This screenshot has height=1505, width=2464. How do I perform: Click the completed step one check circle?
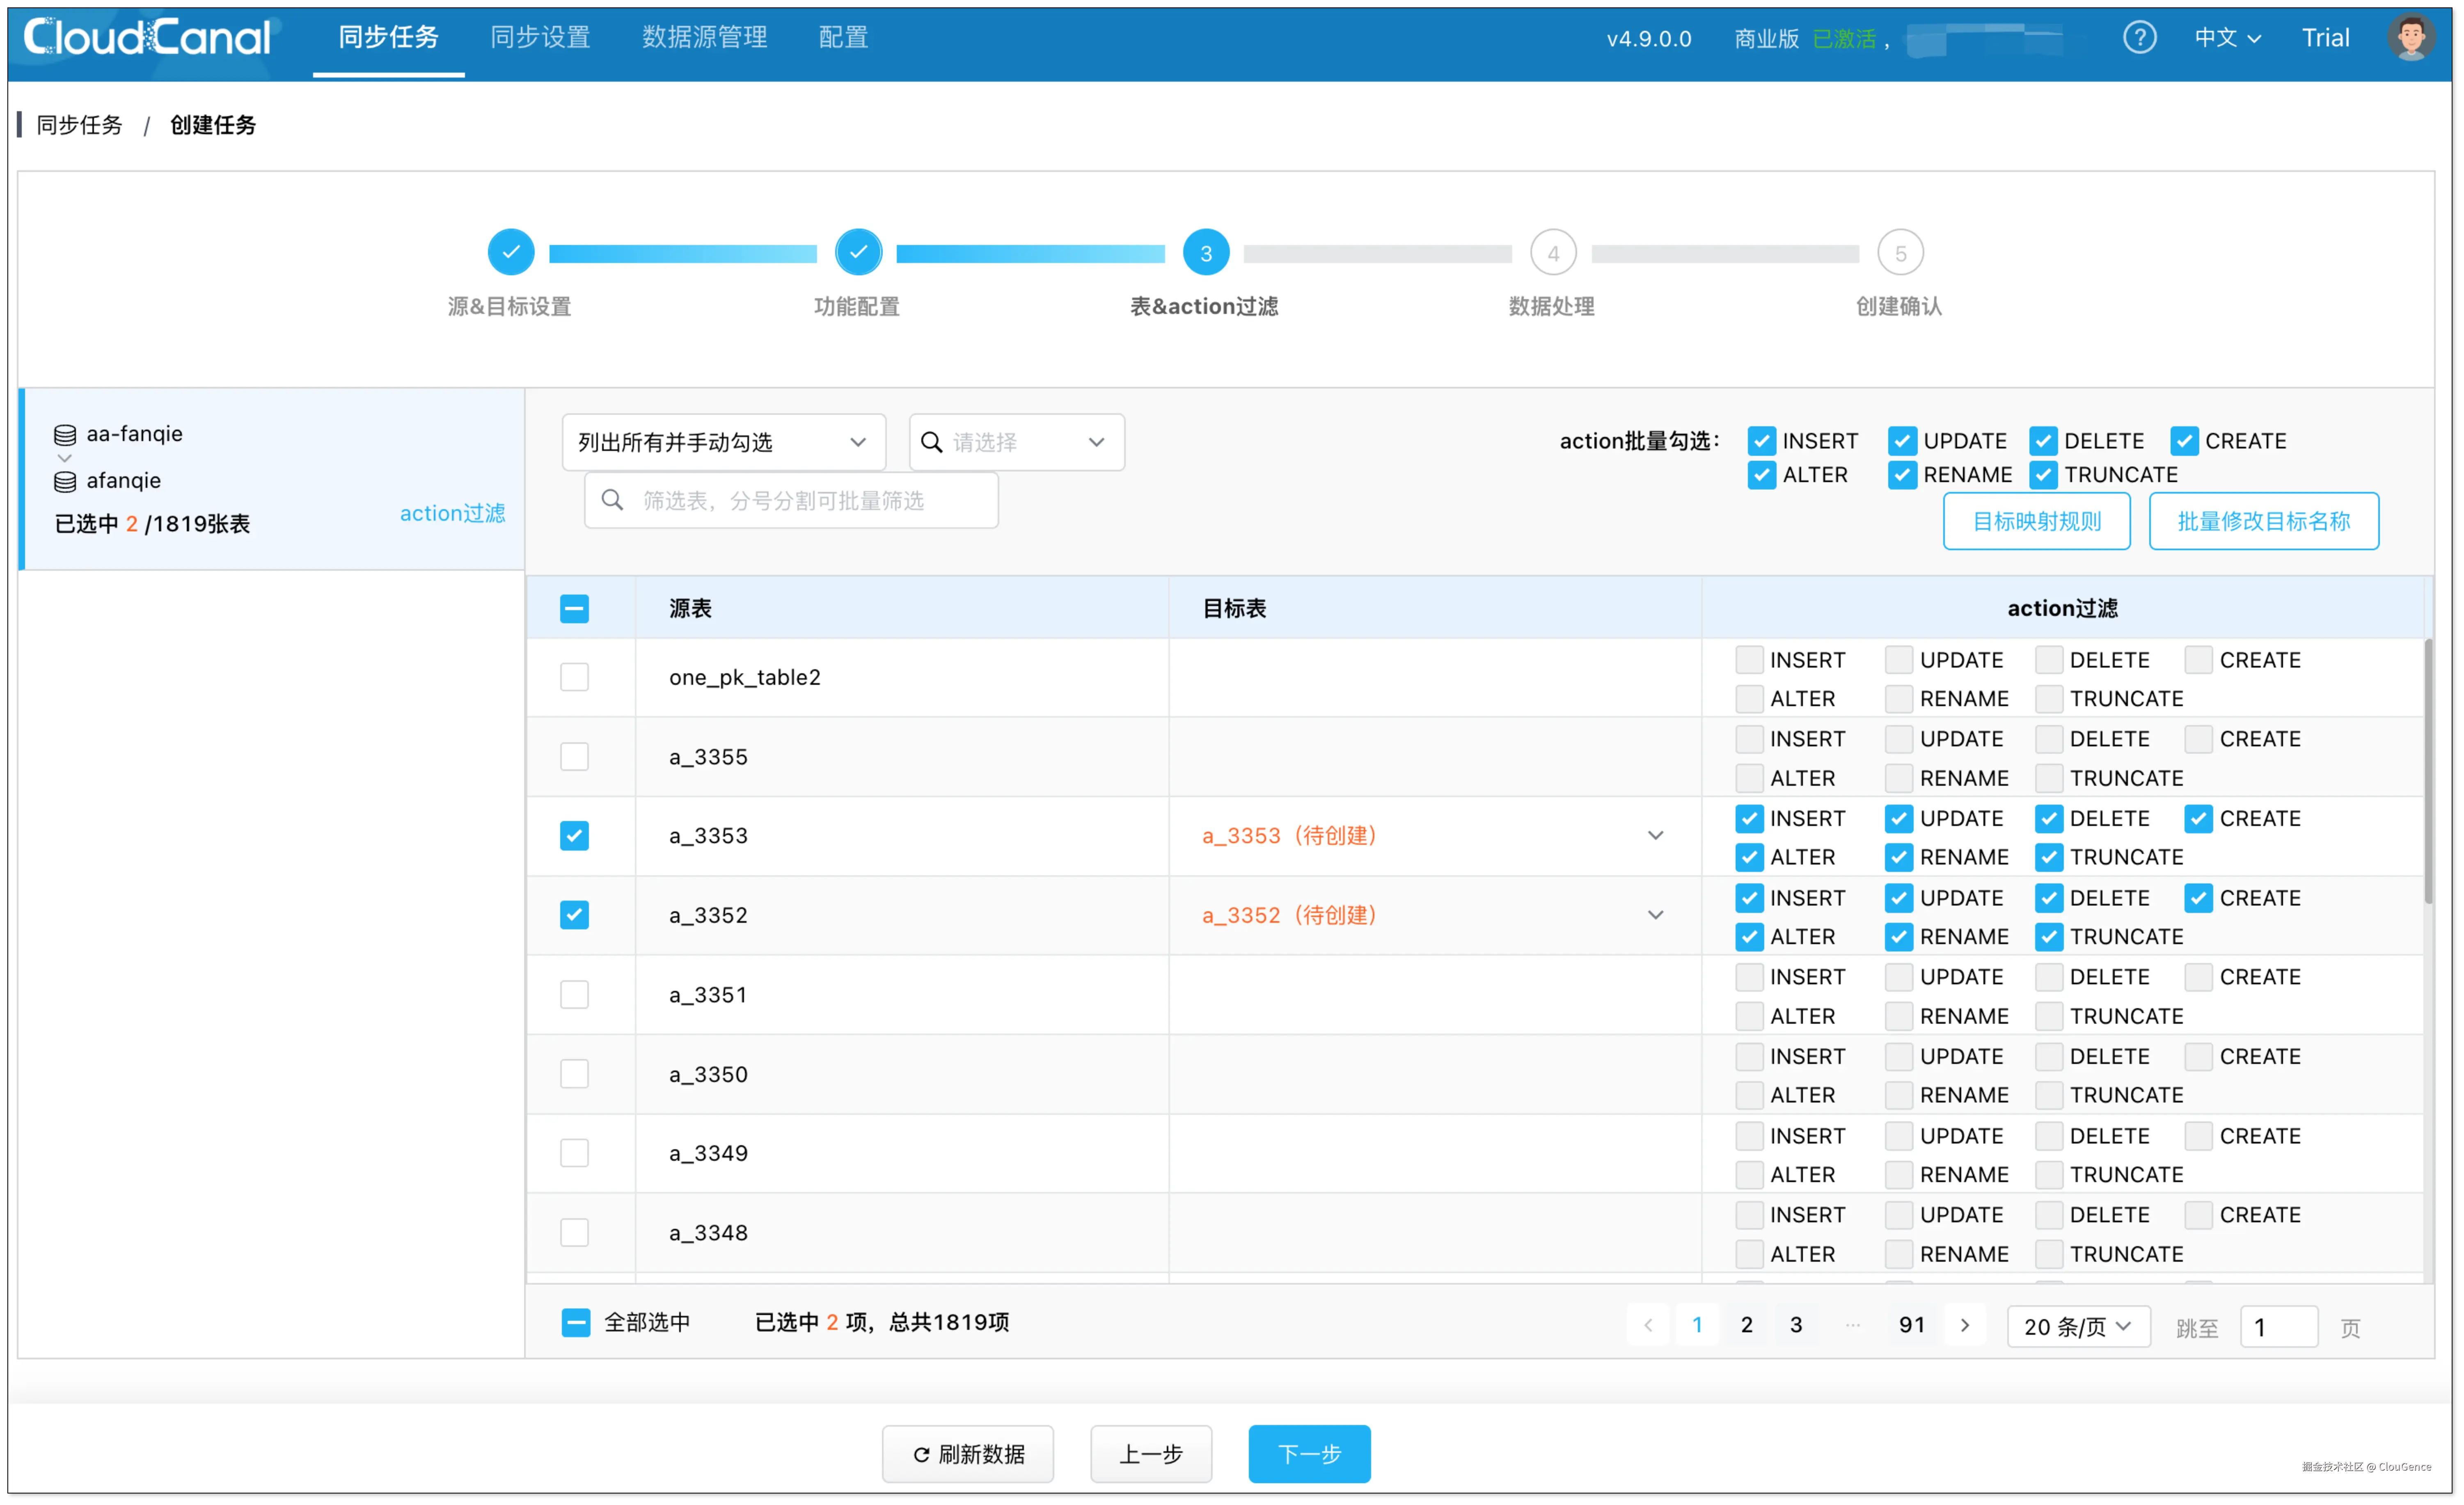[511, 252]
